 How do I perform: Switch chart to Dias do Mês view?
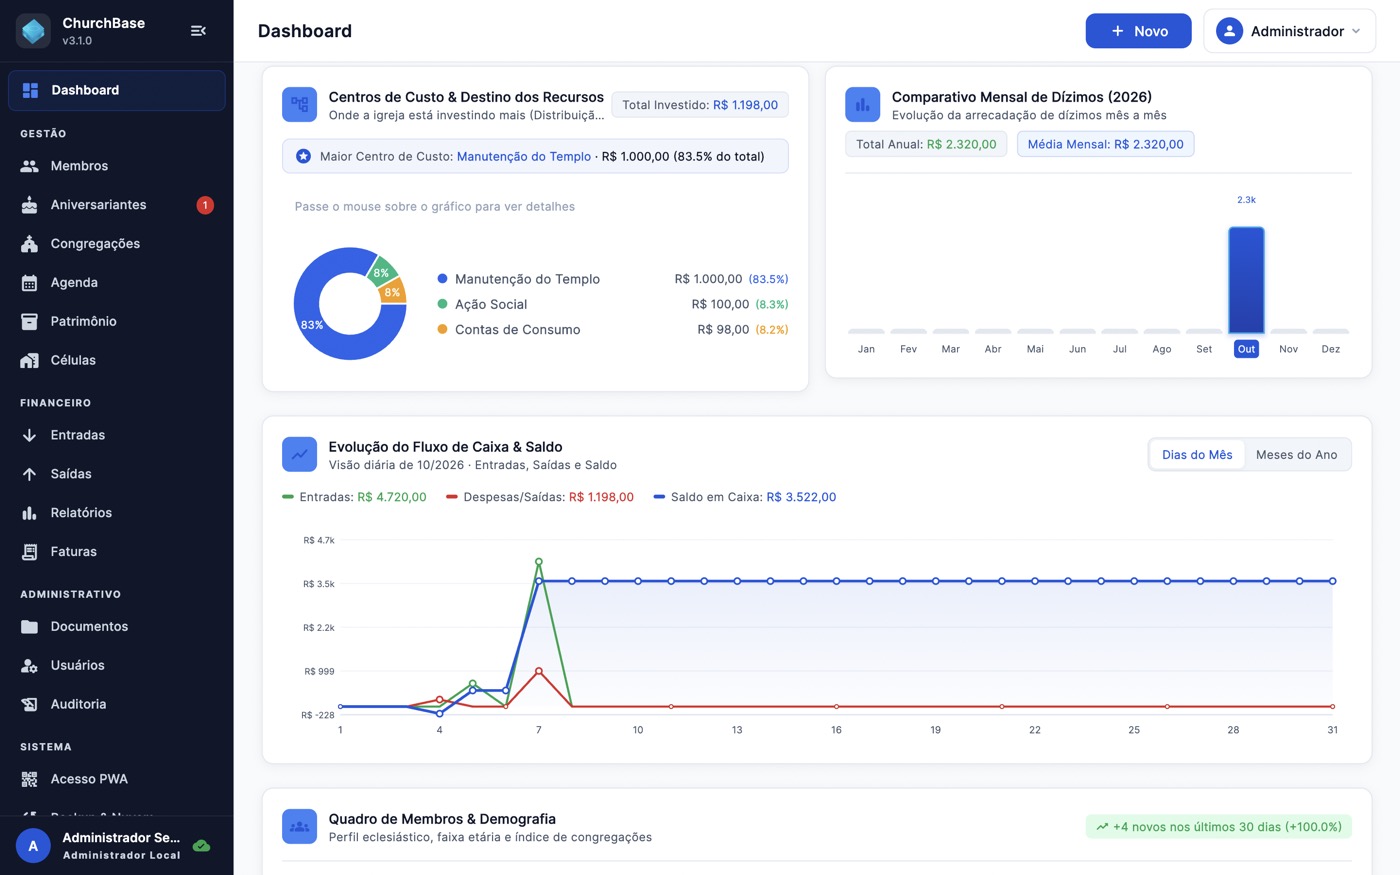[x=1197, y=455]
